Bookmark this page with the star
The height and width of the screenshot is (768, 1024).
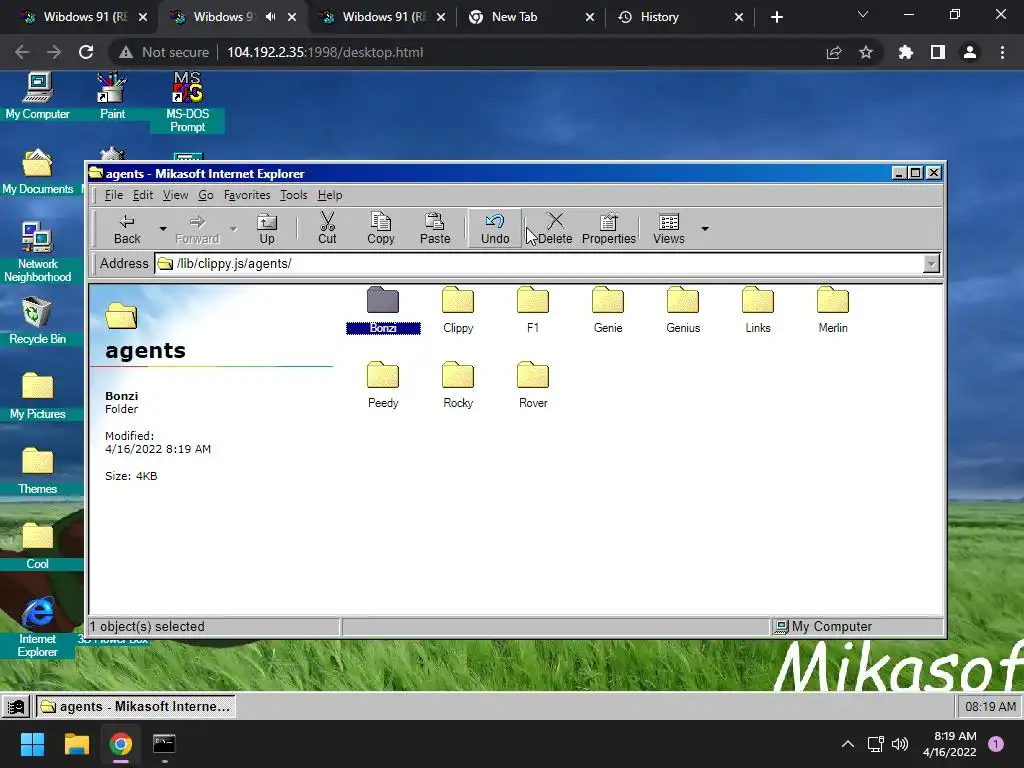click(866, 52)
